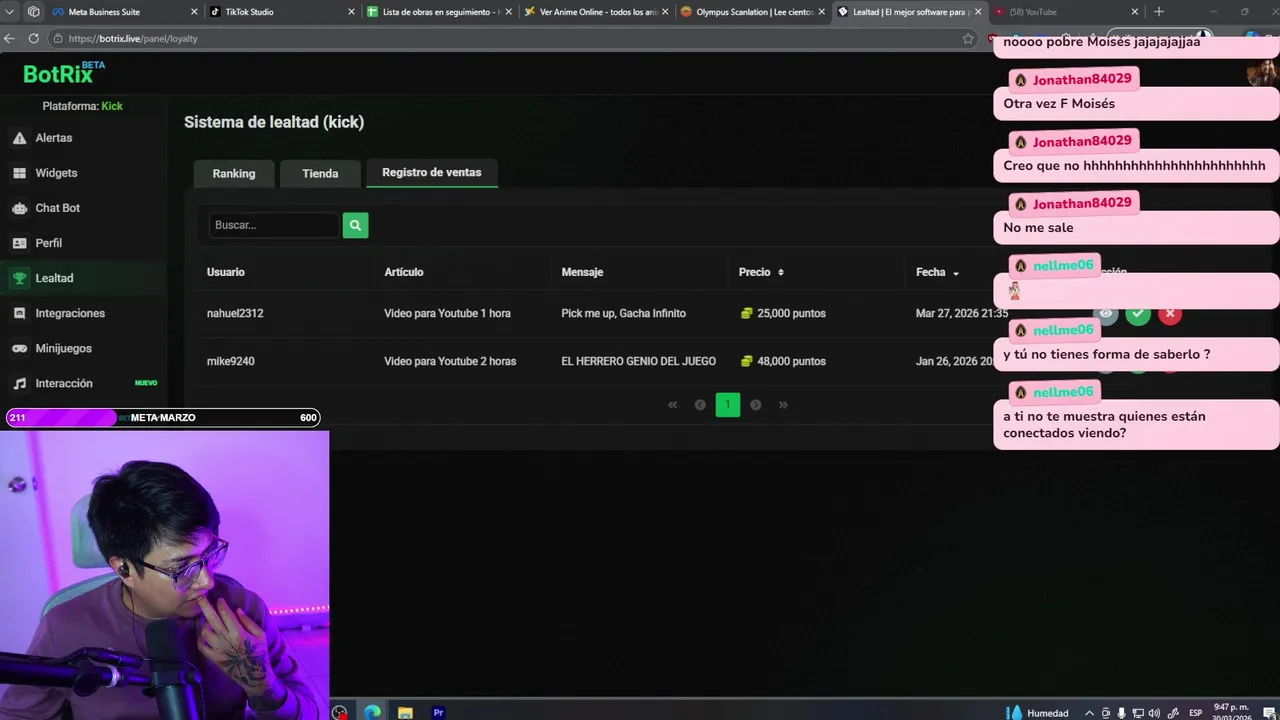
Task: Click in the Buscar search field
Action: (x=274, y=225)
